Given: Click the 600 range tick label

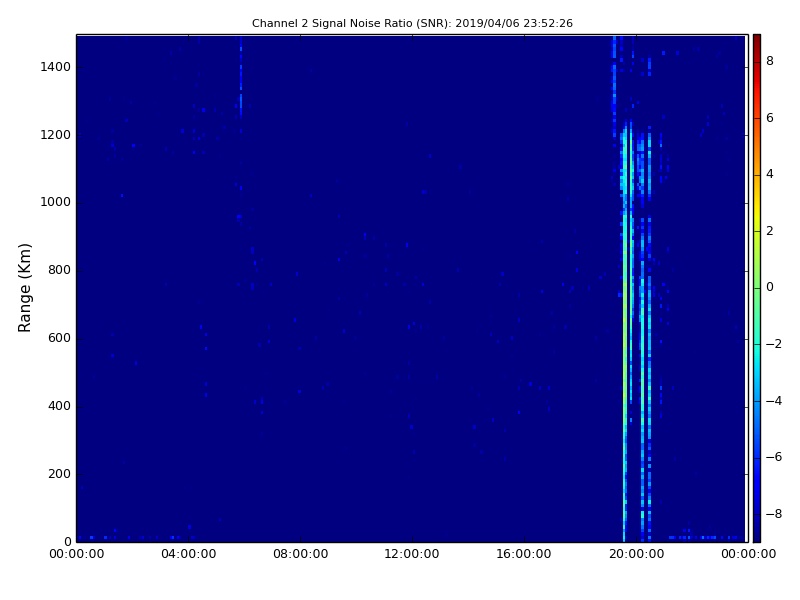Looking at the screenshot, I should [x=59, y=338].
